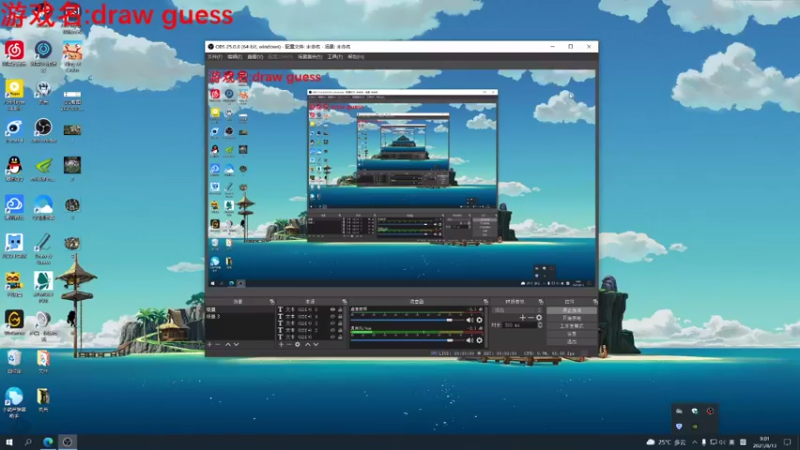Click the desktop audio volume slider
This screenshot has height=450, width=800.
click(407, 320)
